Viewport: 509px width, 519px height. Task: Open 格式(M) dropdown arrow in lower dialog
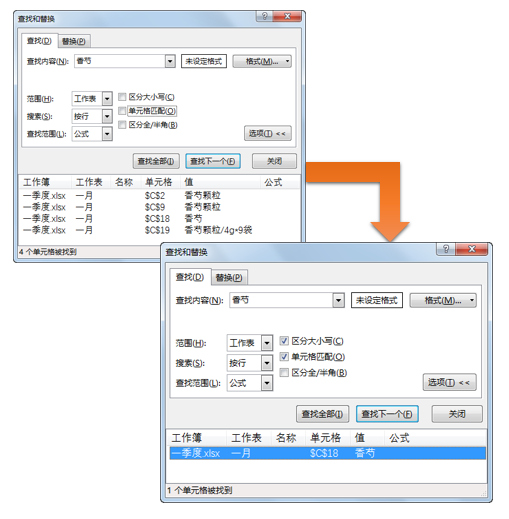tap(472, 300)
